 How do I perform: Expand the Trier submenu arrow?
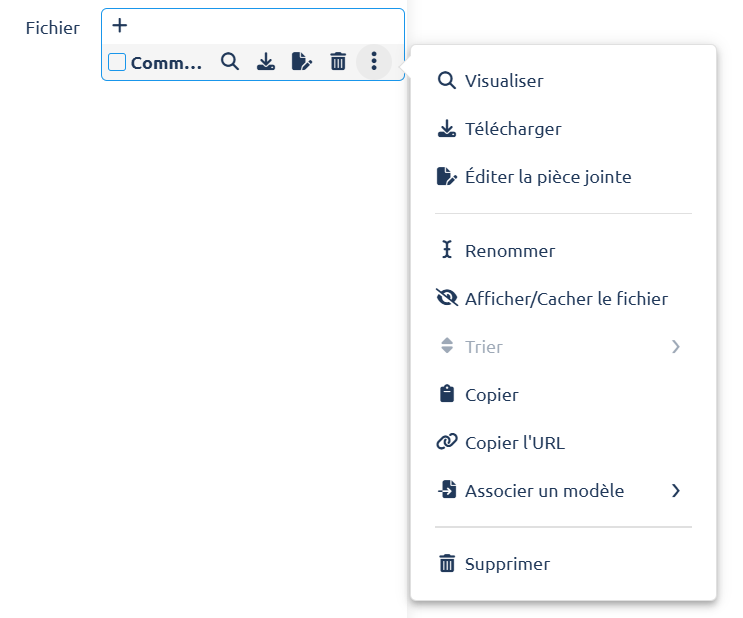[676, 347]
